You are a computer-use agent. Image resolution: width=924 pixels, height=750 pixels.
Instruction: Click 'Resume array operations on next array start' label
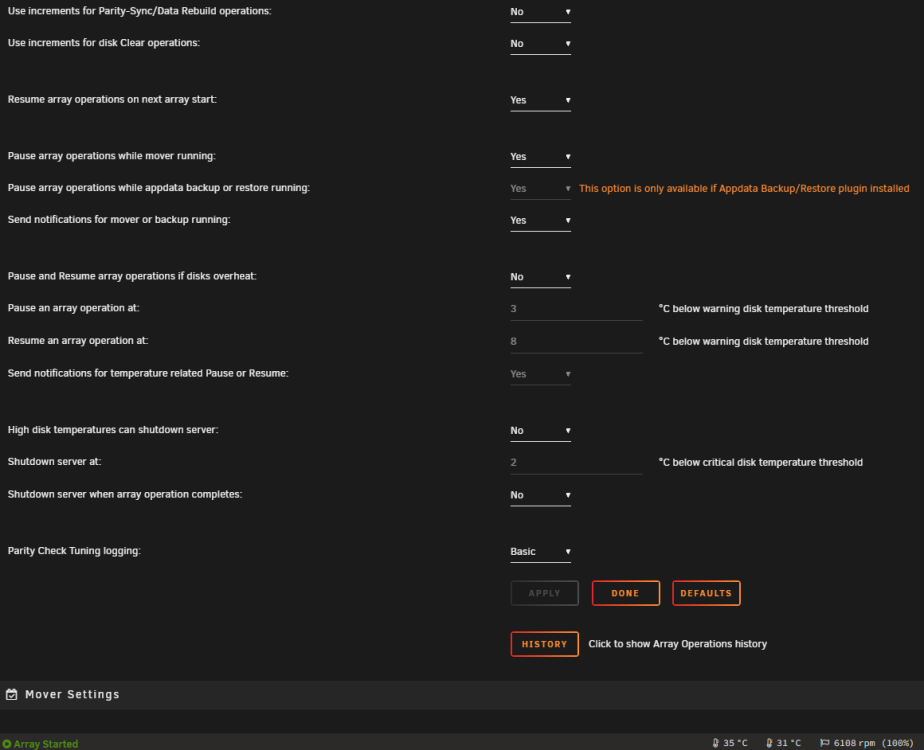[113, 100]
